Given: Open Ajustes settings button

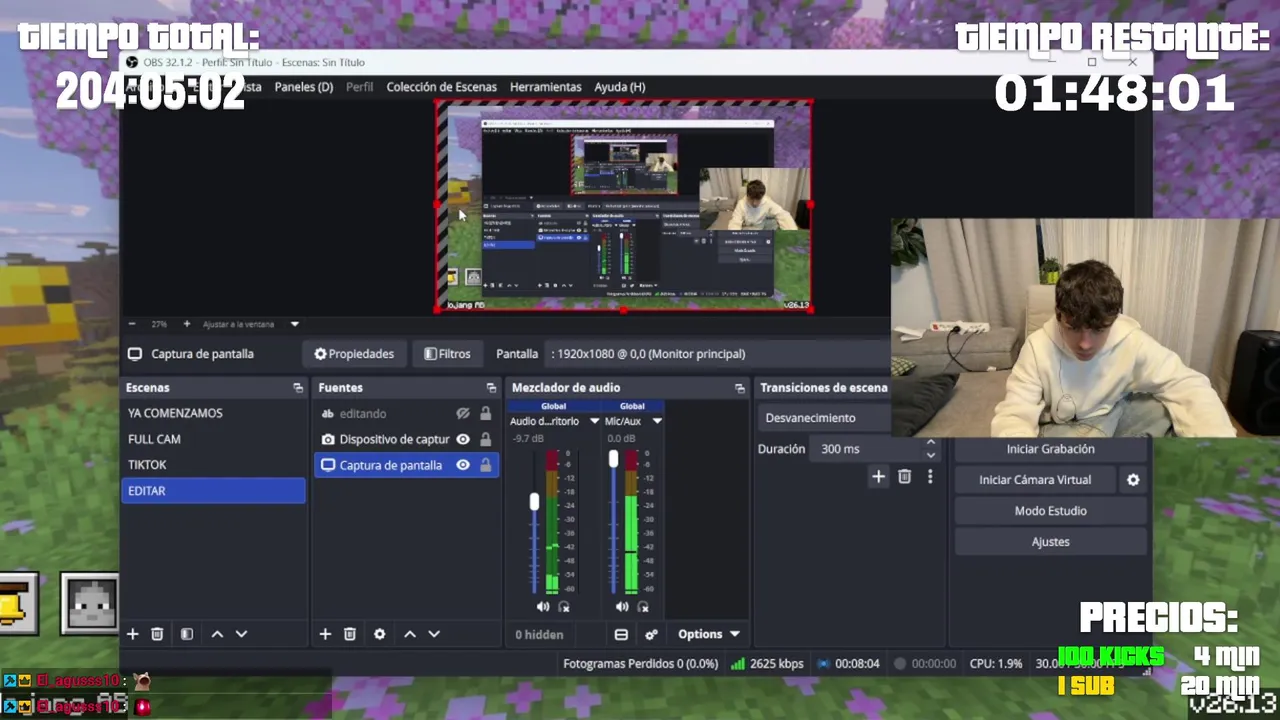Looking at the screenshot, I should (1050, 542).
